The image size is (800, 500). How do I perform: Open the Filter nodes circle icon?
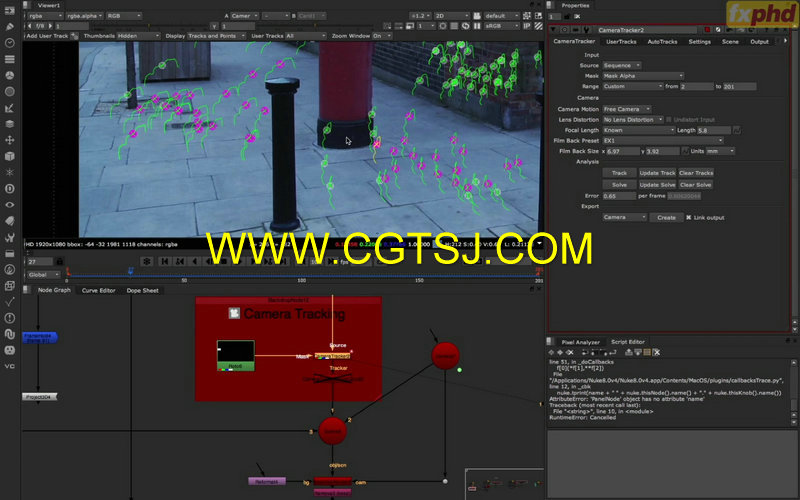9,91
